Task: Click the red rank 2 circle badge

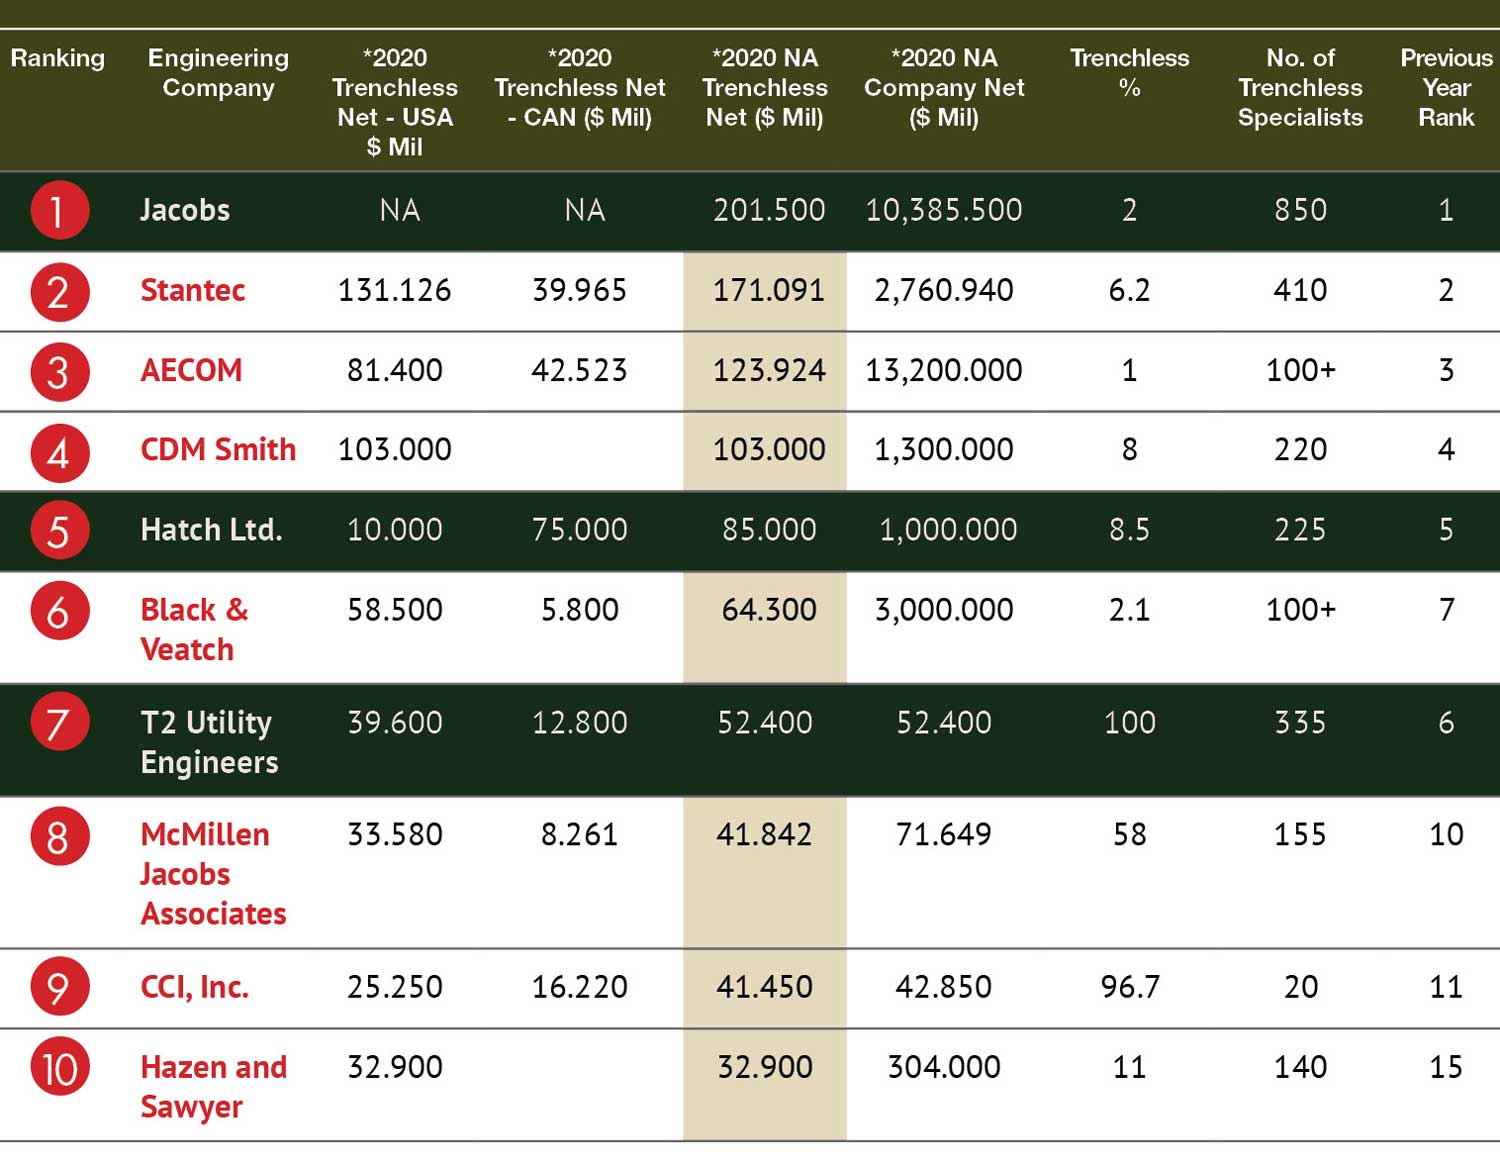Action: pos(59,292)
